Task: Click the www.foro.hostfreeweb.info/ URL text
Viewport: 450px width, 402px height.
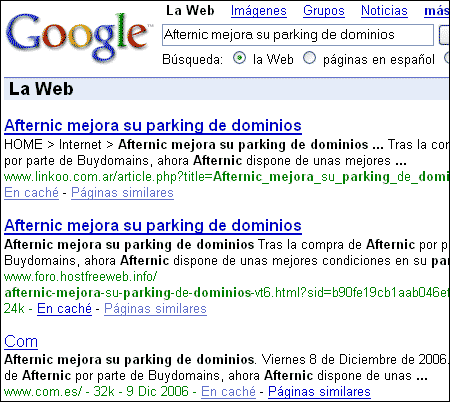Action: (x=80, y=277)
